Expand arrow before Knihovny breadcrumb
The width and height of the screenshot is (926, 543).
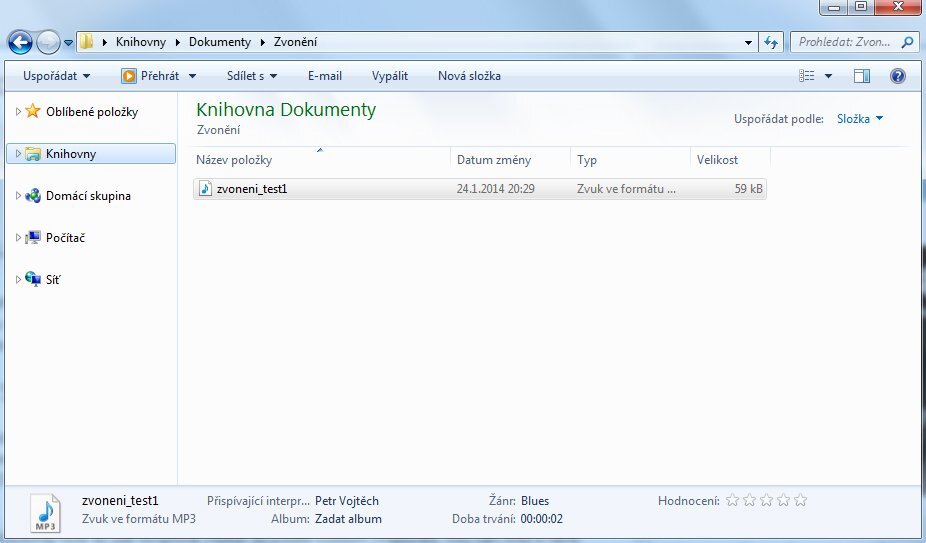point(105,42)
